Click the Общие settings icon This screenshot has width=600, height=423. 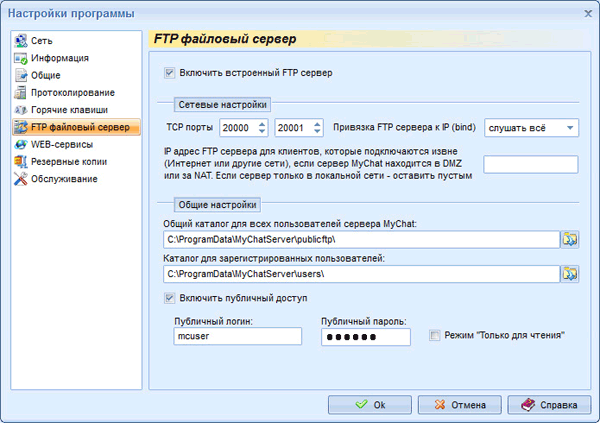point(21,75)
